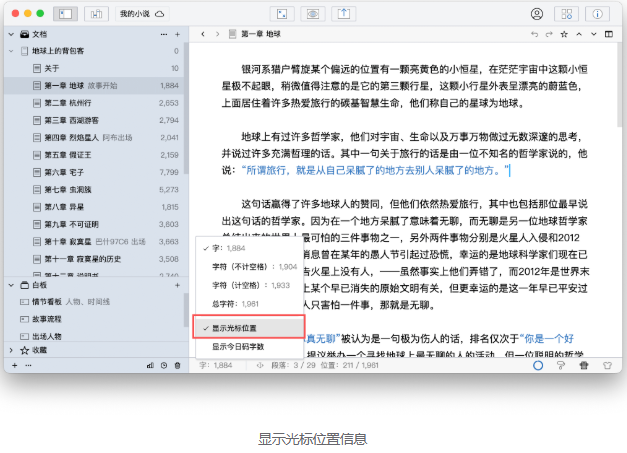Collapse the 白板 section chevron
Viewport: 627px width, 453px height.
[x=11, y=285]
